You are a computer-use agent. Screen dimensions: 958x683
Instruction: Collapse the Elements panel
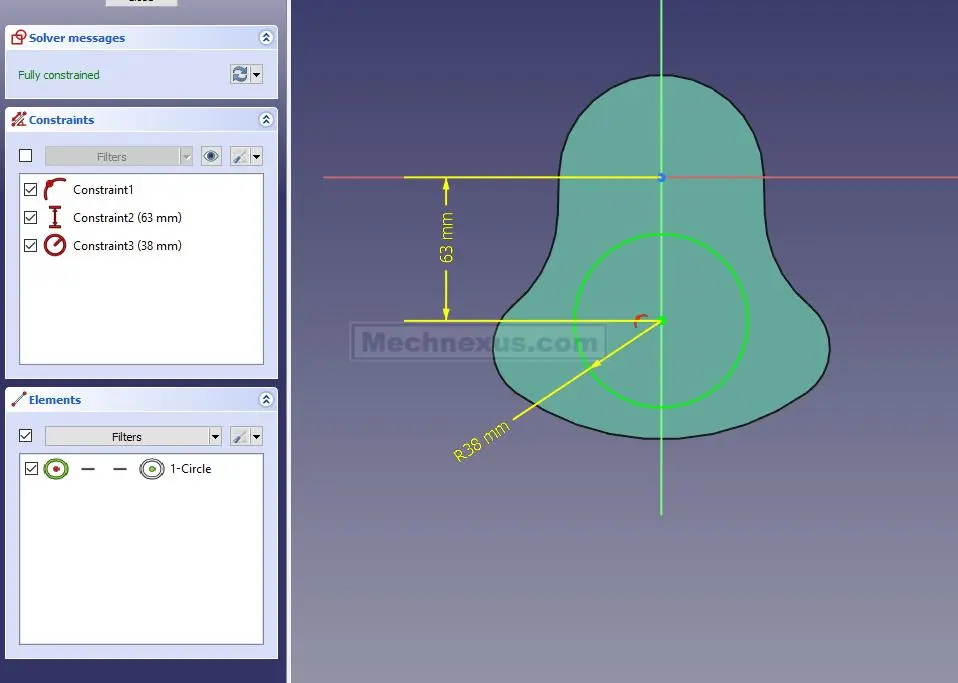click(x=266, y=400)
